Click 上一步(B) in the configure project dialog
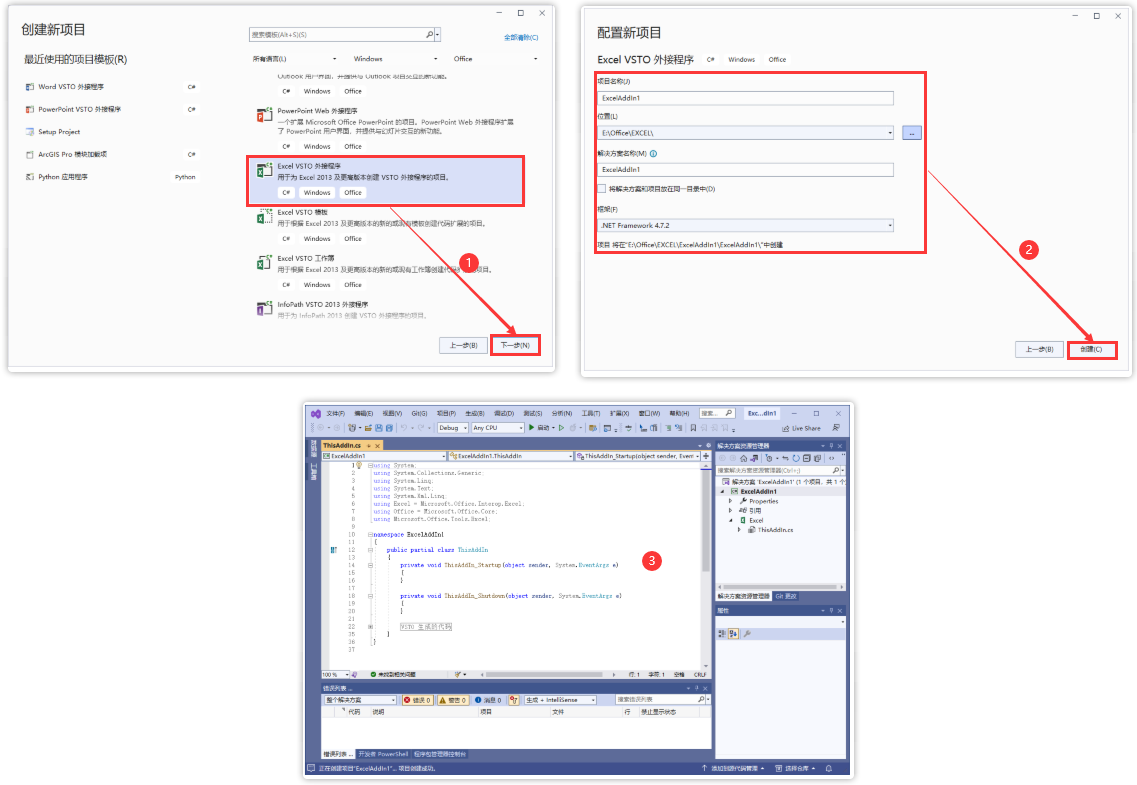1137x785 pixels. [1039, 349]
